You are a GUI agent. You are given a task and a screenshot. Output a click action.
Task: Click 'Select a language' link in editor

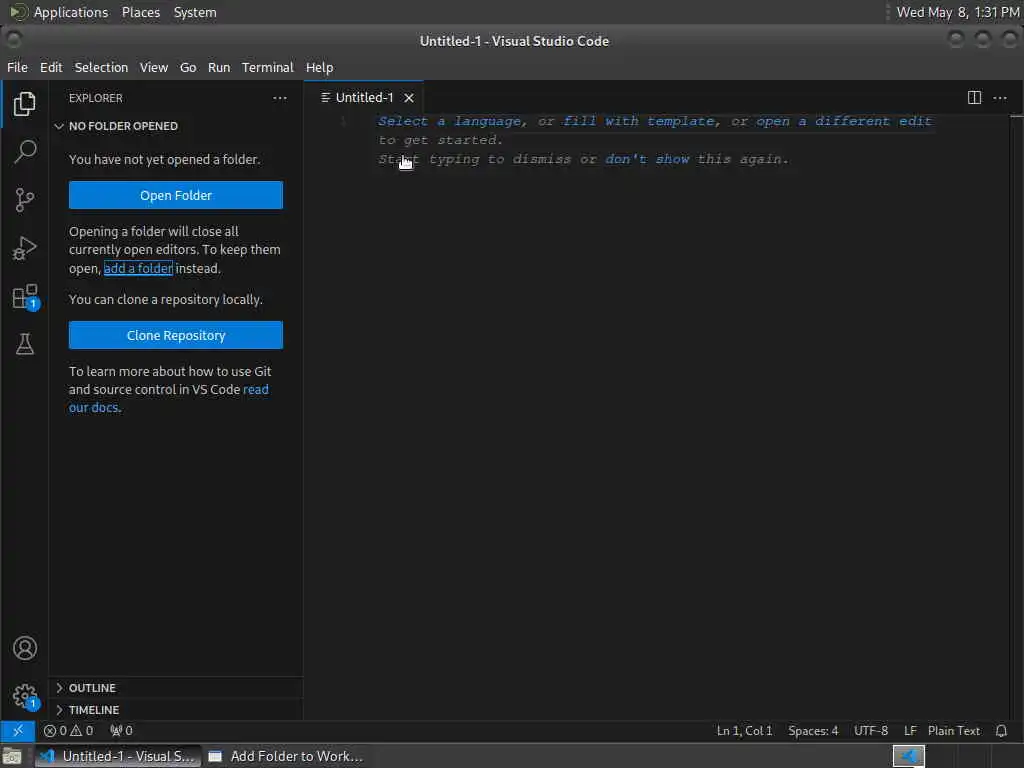[x=449, y=121]
